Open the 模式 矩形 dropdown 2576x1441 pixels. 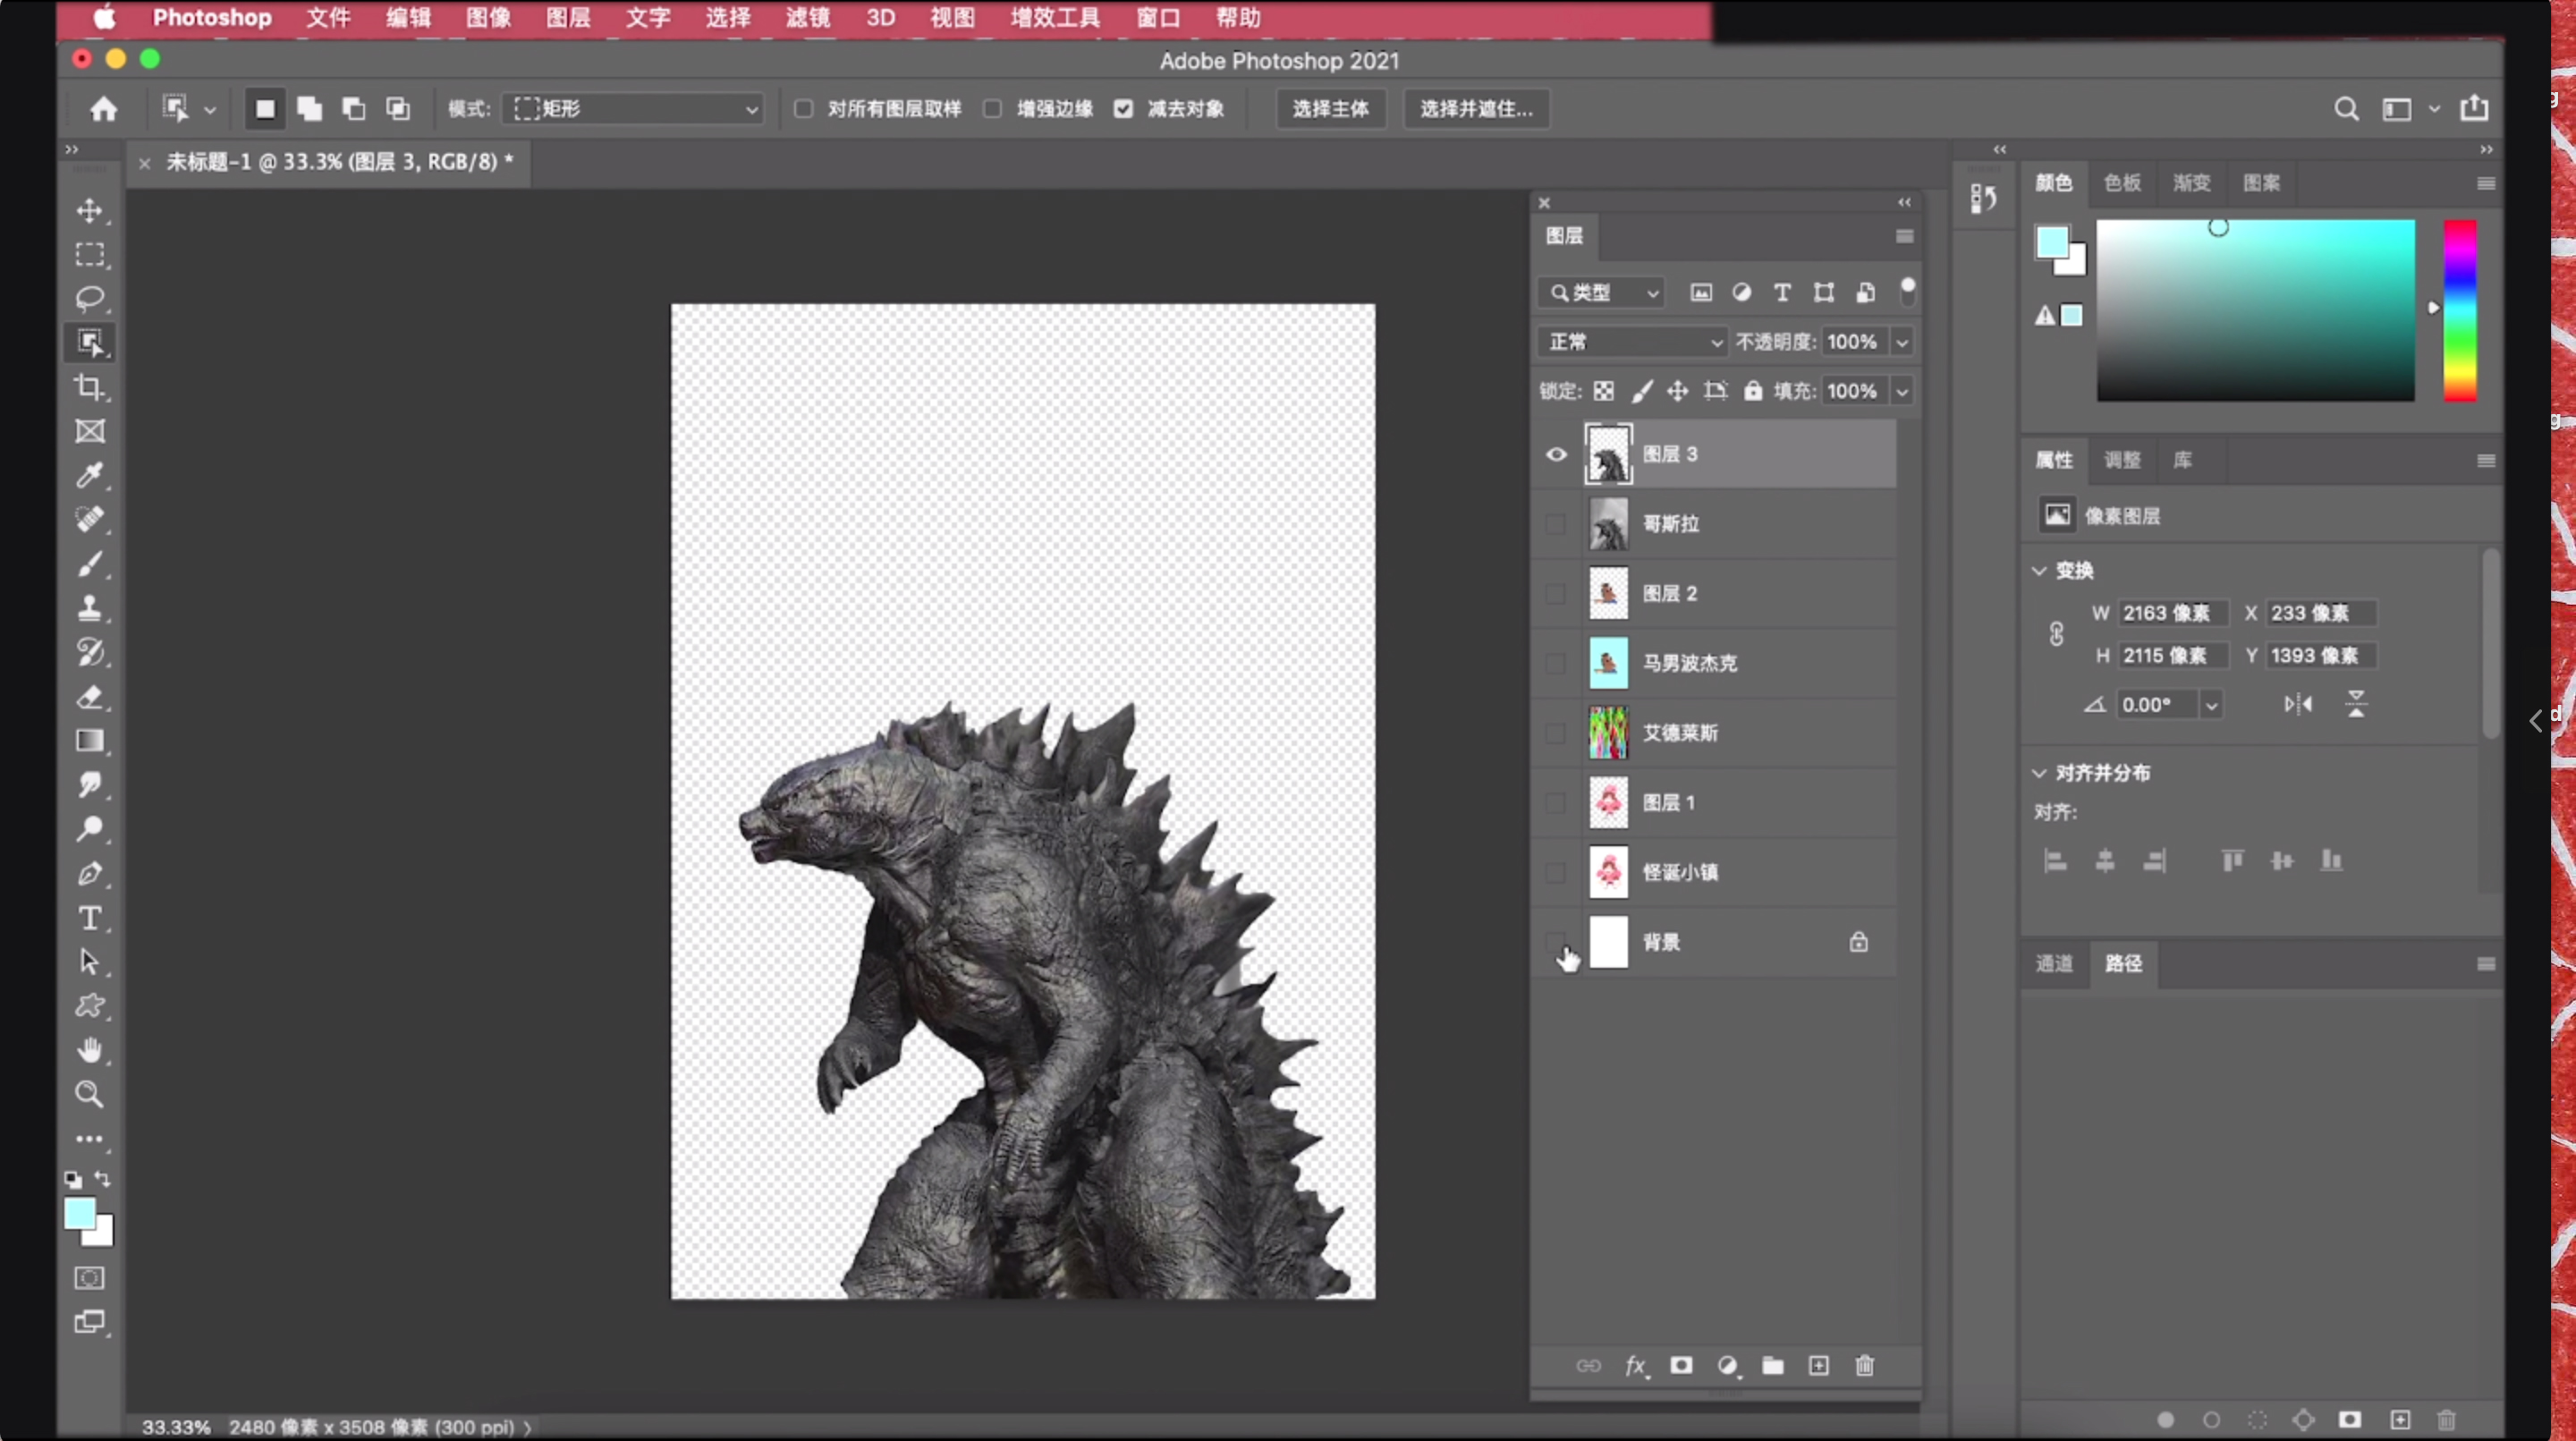tap(634, 109)
